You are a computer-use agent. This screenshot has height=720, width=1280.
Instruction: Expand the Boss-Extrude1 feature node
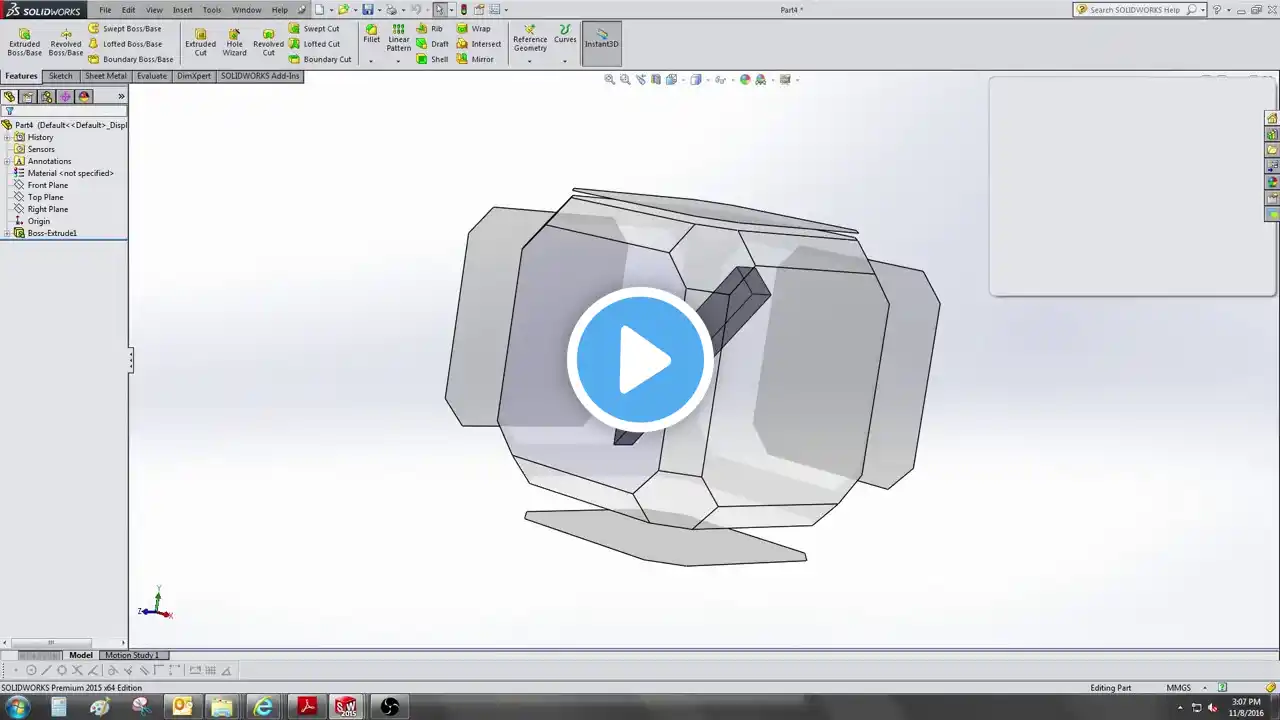pyautogui.click(x=7, y=233)
